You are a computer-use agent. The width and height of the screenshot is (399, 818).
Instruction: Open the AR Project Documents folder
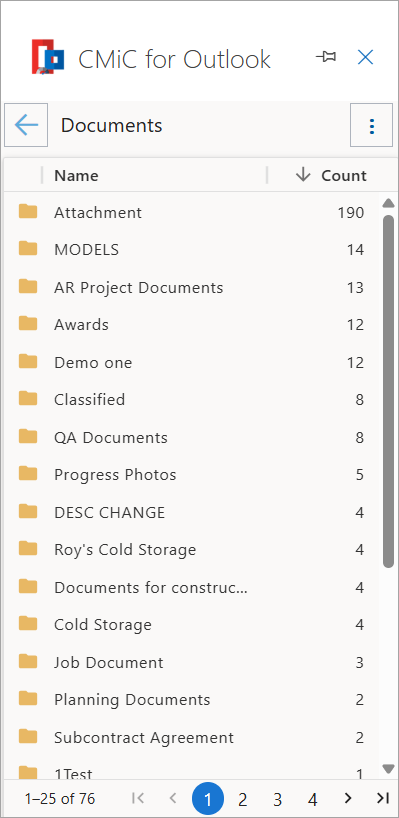pyautogui.click(x=139, y=287)
